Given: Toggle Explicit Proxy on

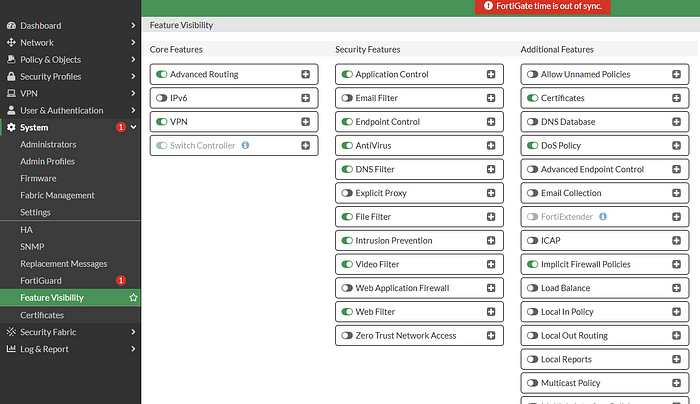Looking at the screenshot, I should click(x=347, y=193).
